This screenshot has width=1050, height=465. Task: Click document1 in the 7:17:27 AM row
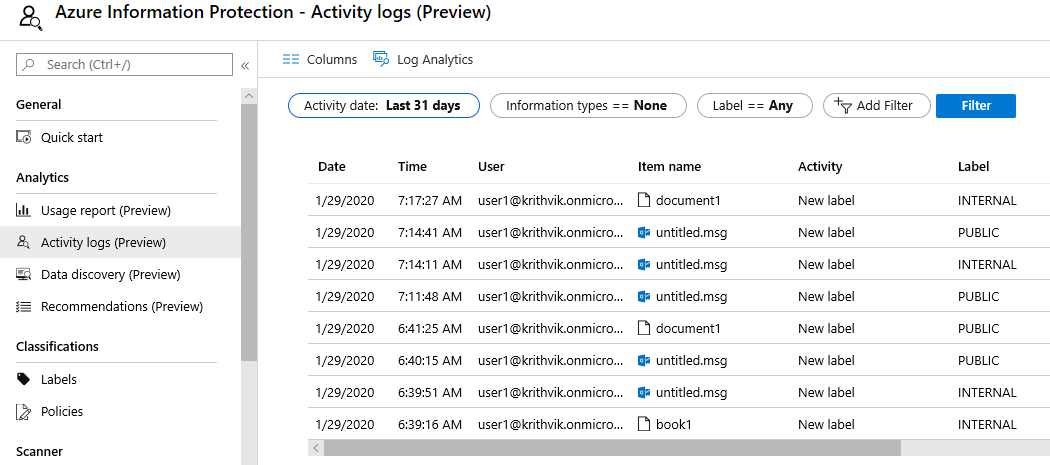coord(688,200)
